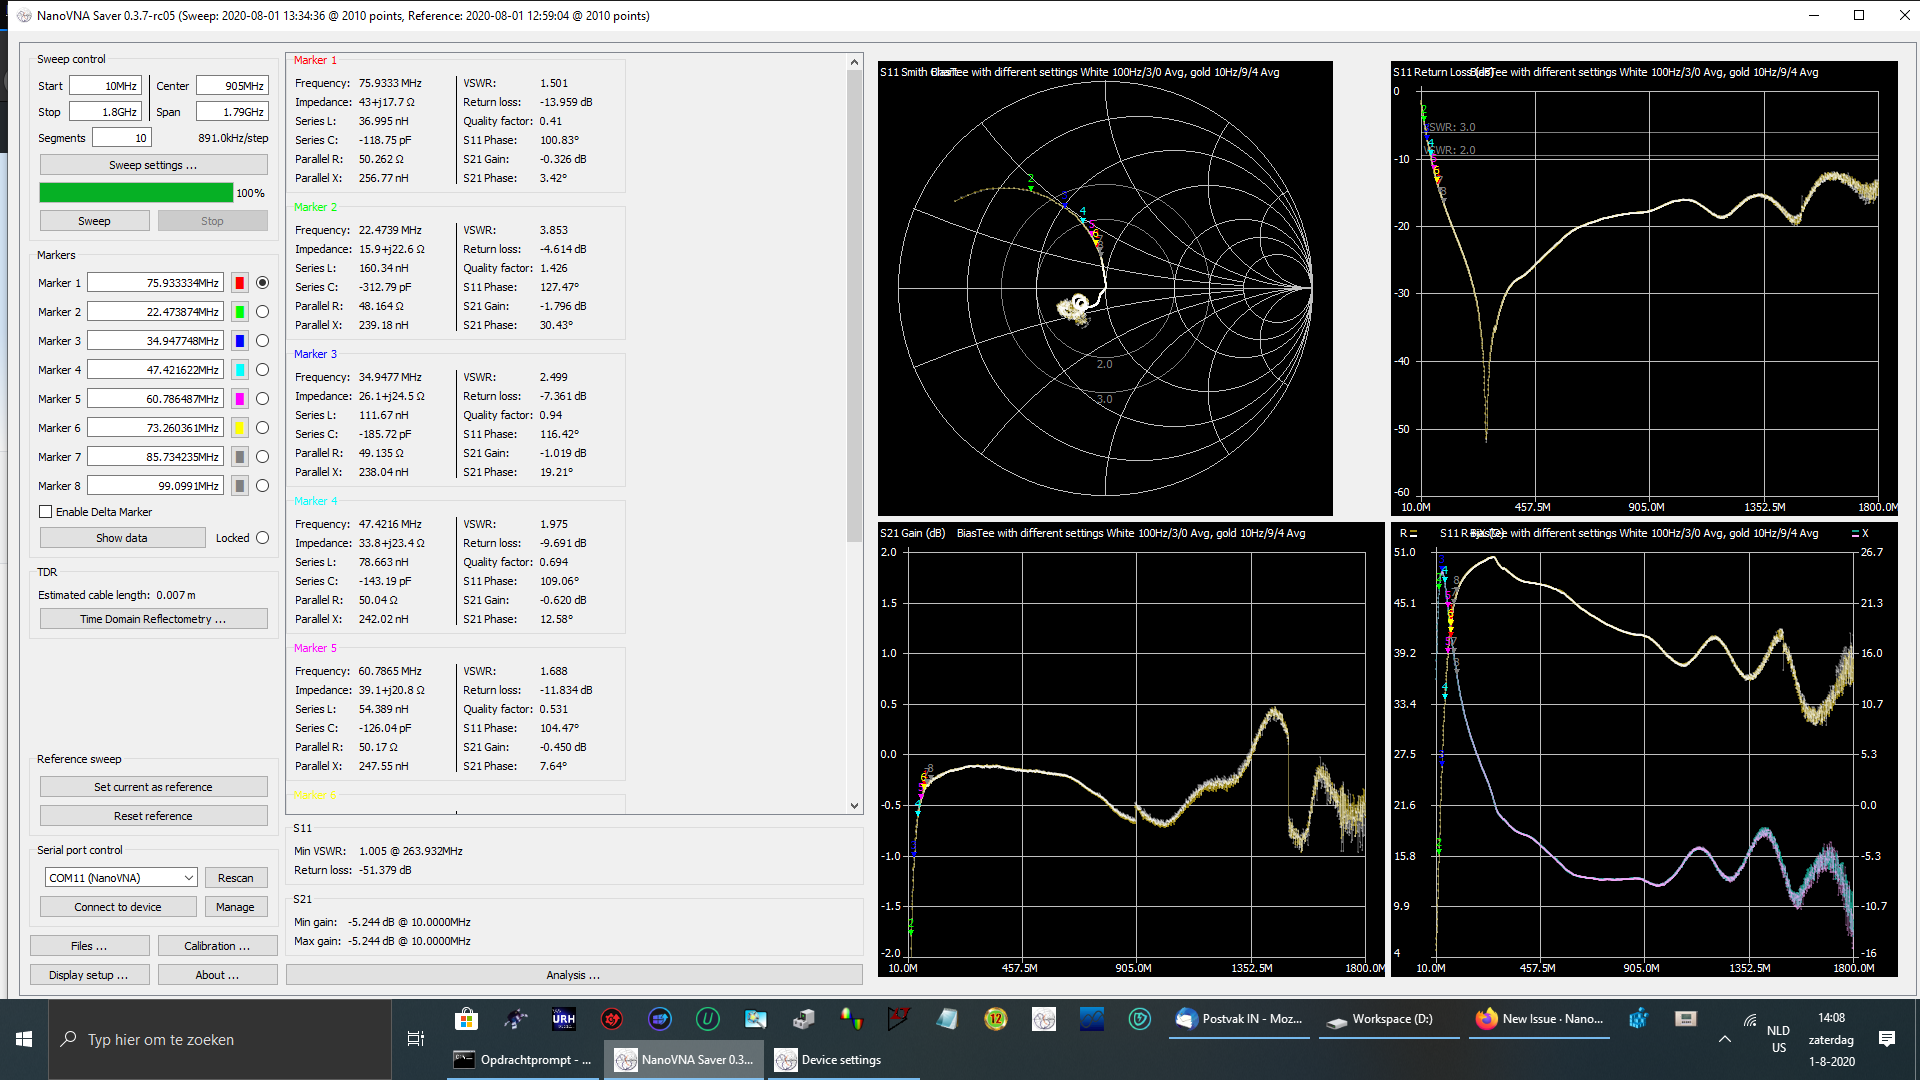This screenshot has height=1080, width=1920.
Task: Open Thunderbird Postvak IN window
Action: (1240, 1019)
